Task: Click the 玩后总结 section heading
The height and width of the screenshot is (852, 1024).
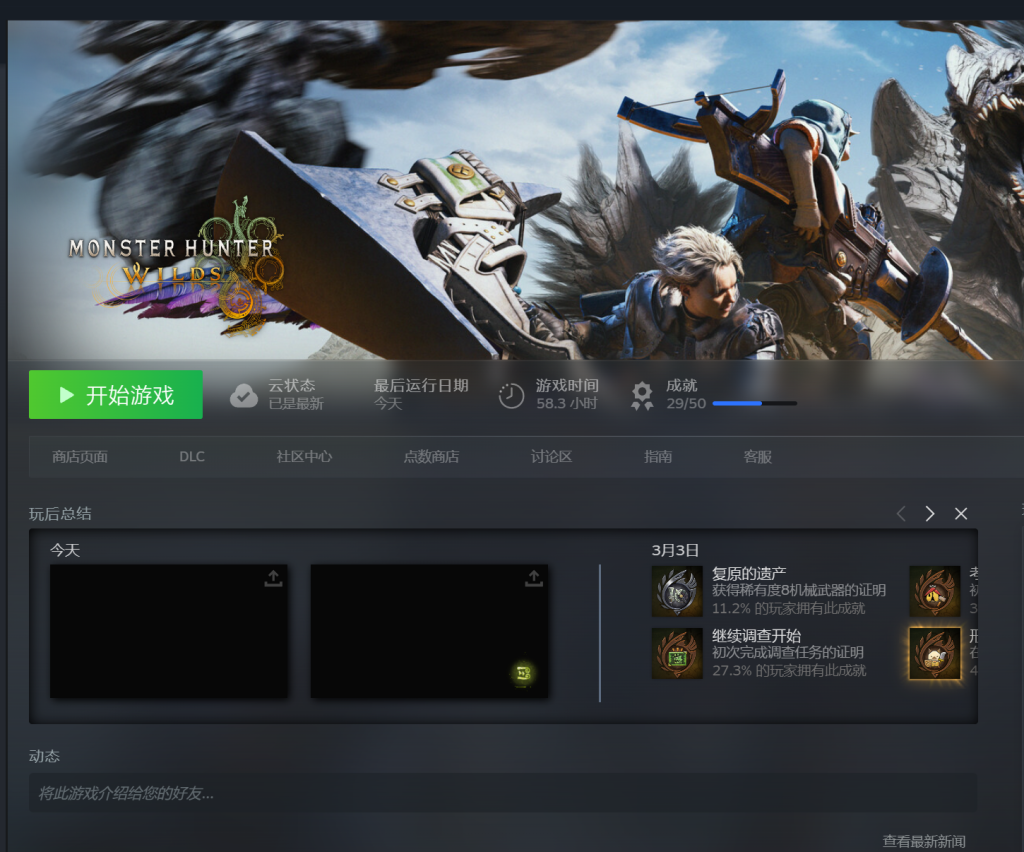Action: tap(60, 514)
